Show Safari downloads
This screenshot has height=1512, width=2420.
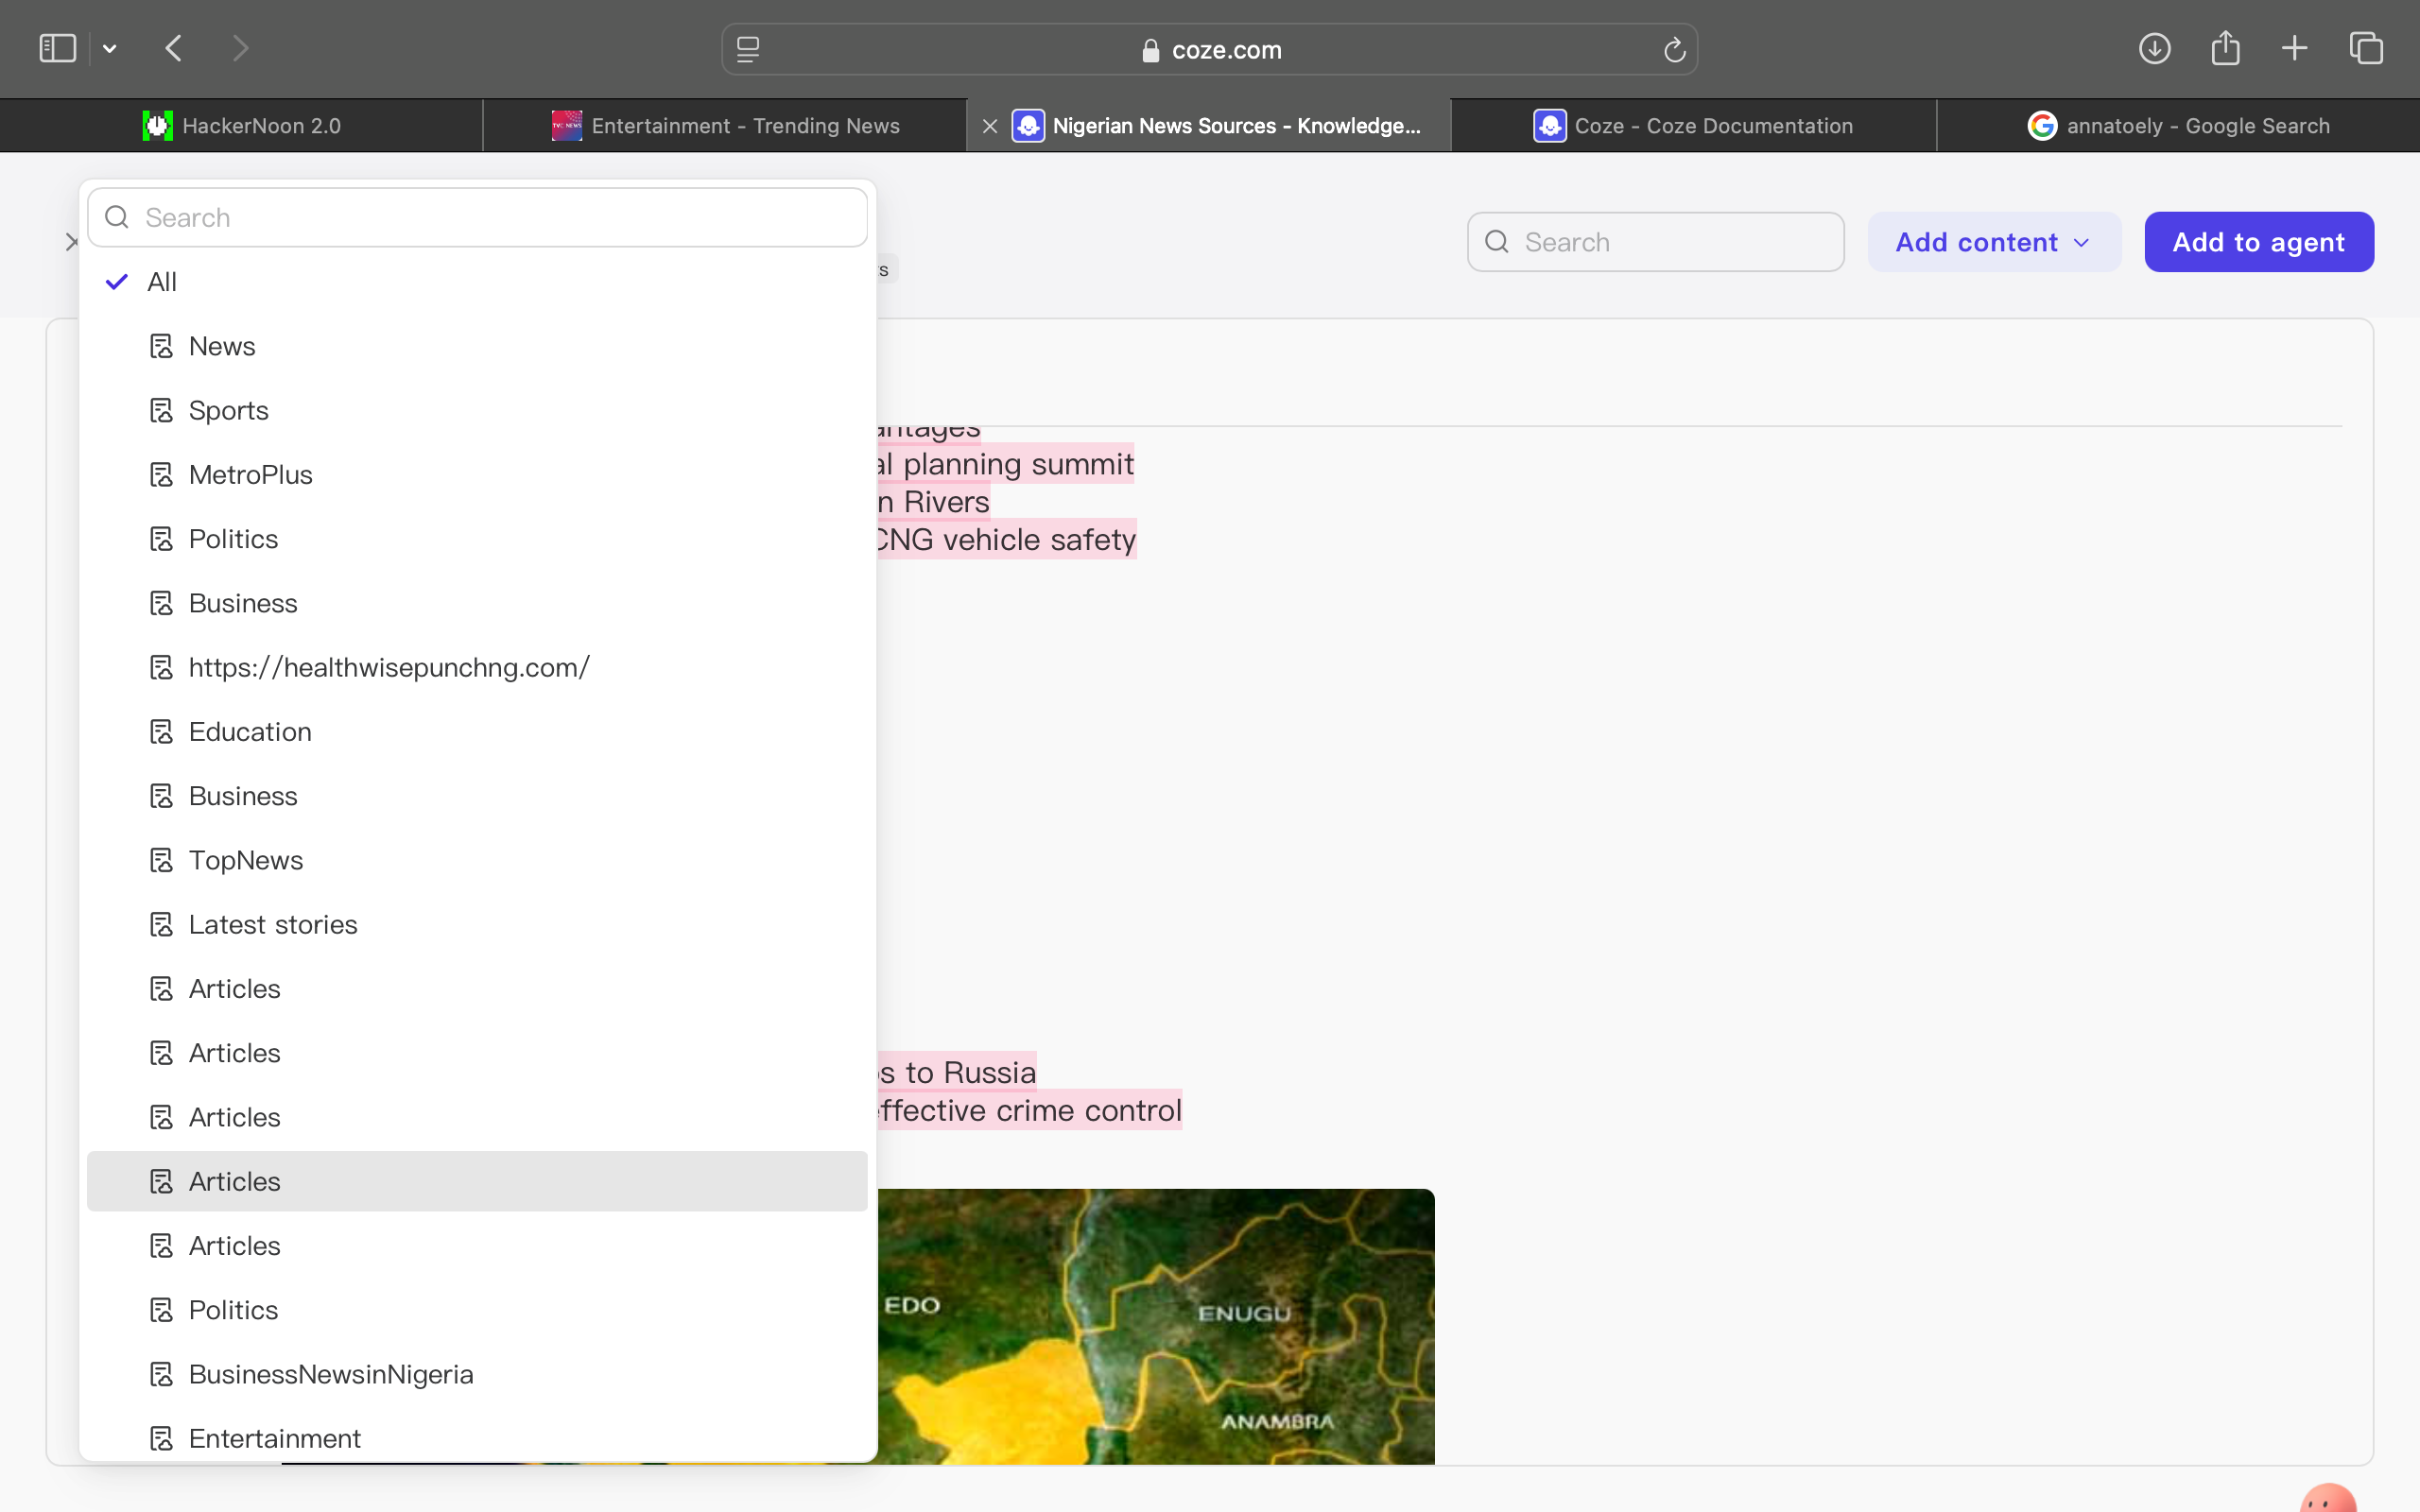tap(2154, 48)
